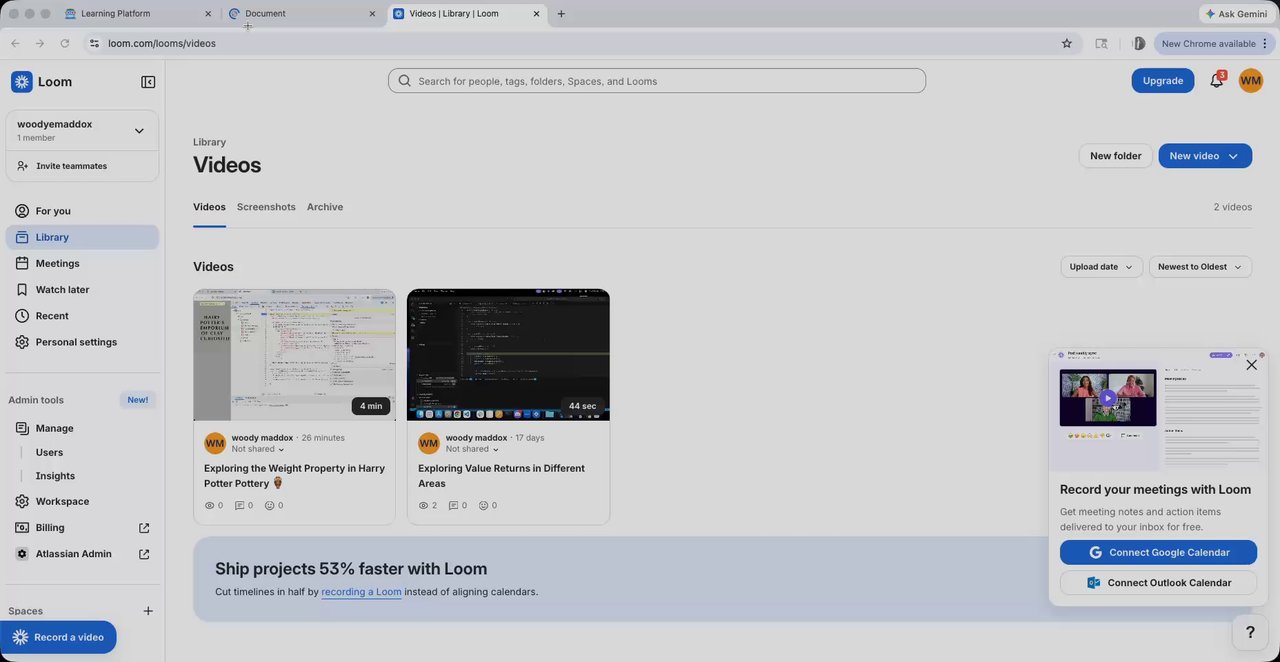Follow the recording a Loom link
The image size is (1280, 662).
pos(361,592)
